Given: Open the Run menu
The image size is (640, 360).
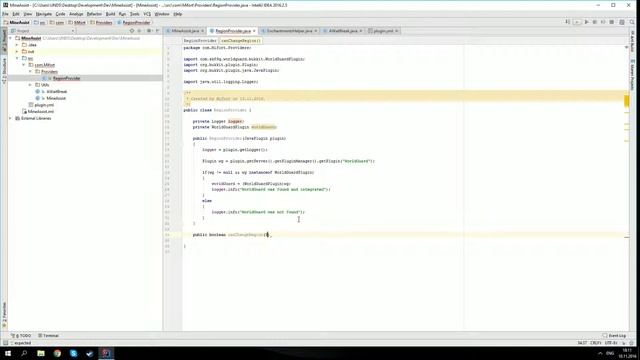Looking at the screenshot, I should pos(122,14).
